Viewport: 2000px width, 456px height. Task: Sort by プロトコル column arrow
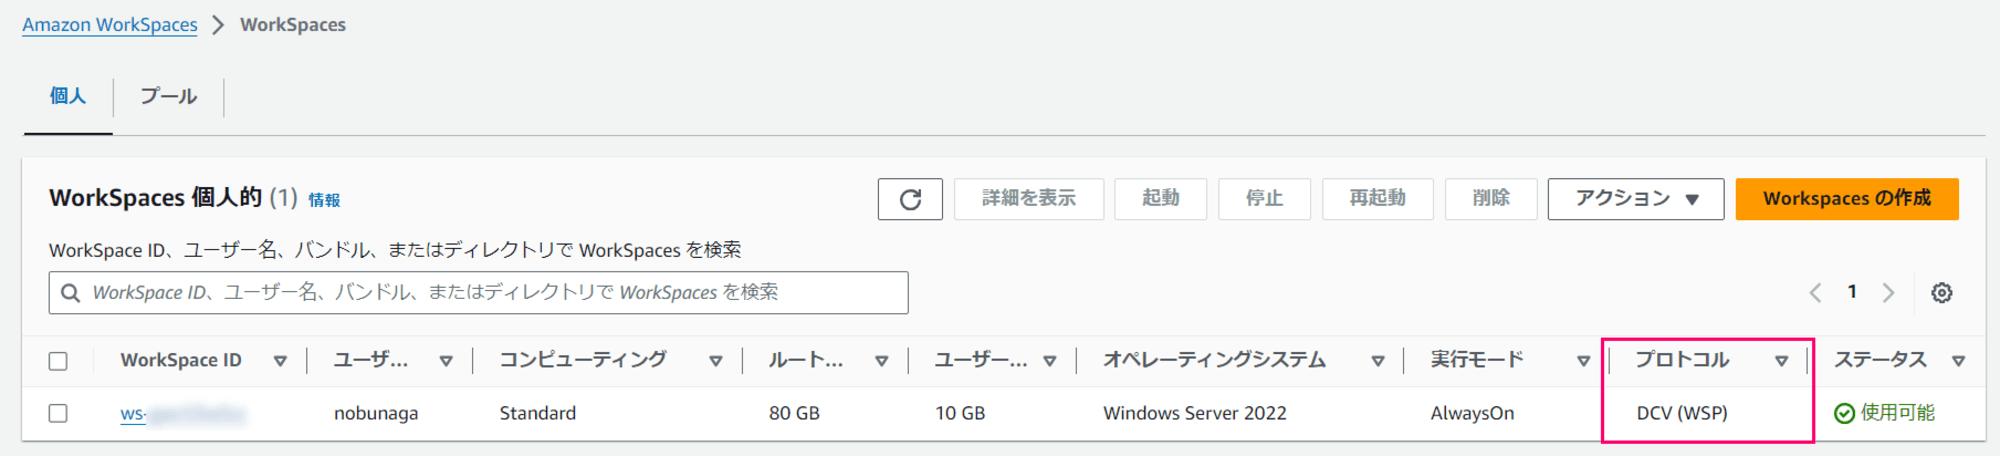(x=1781, y=361)
